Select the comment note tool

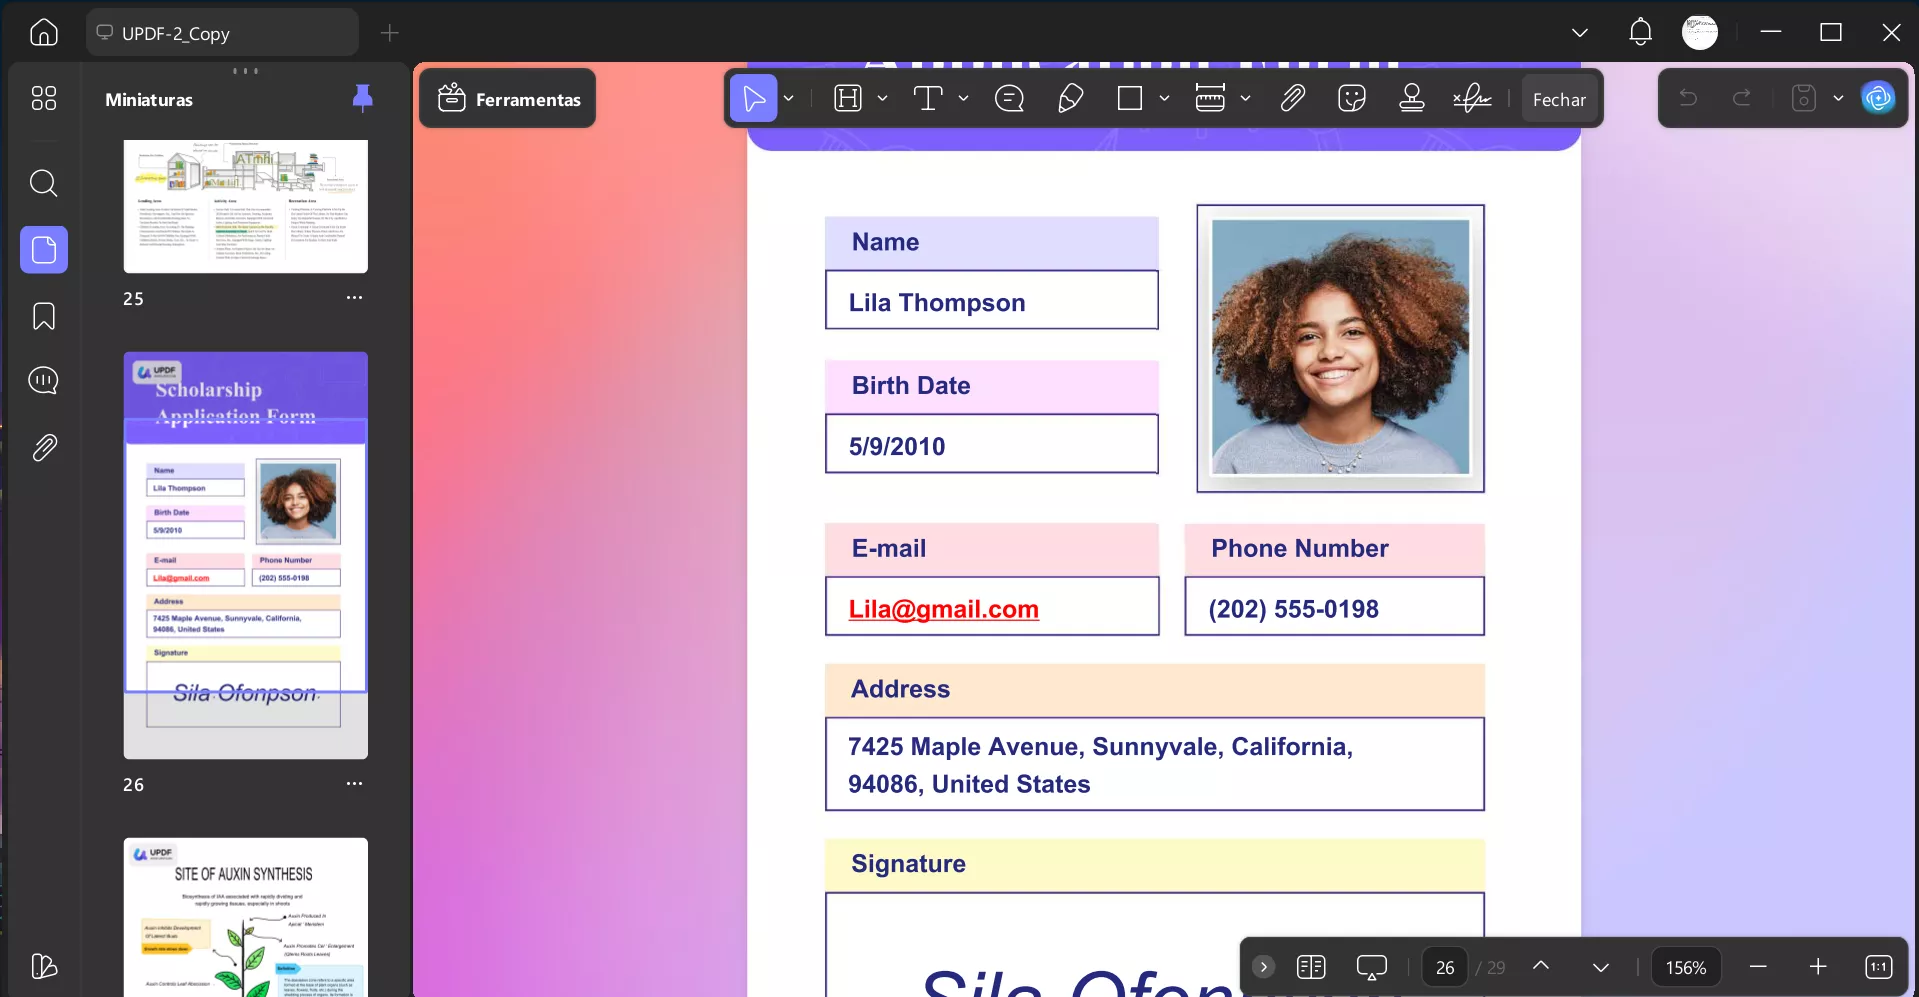[1009, 98]
